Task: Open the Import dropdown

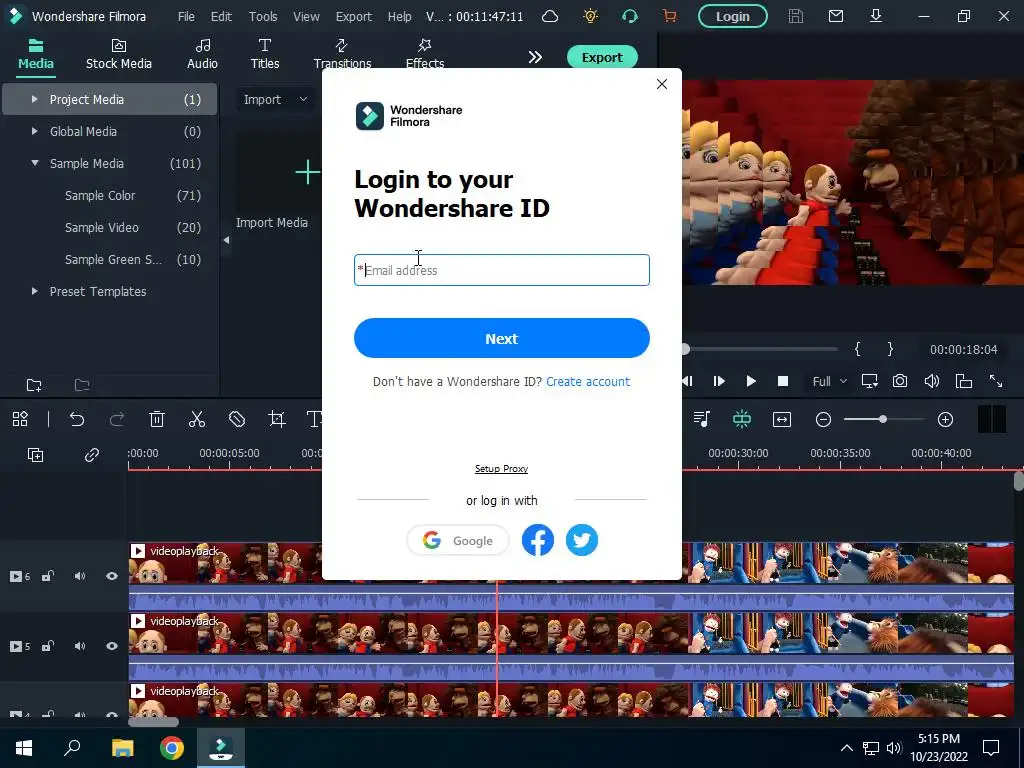Action: click(274, 99)
